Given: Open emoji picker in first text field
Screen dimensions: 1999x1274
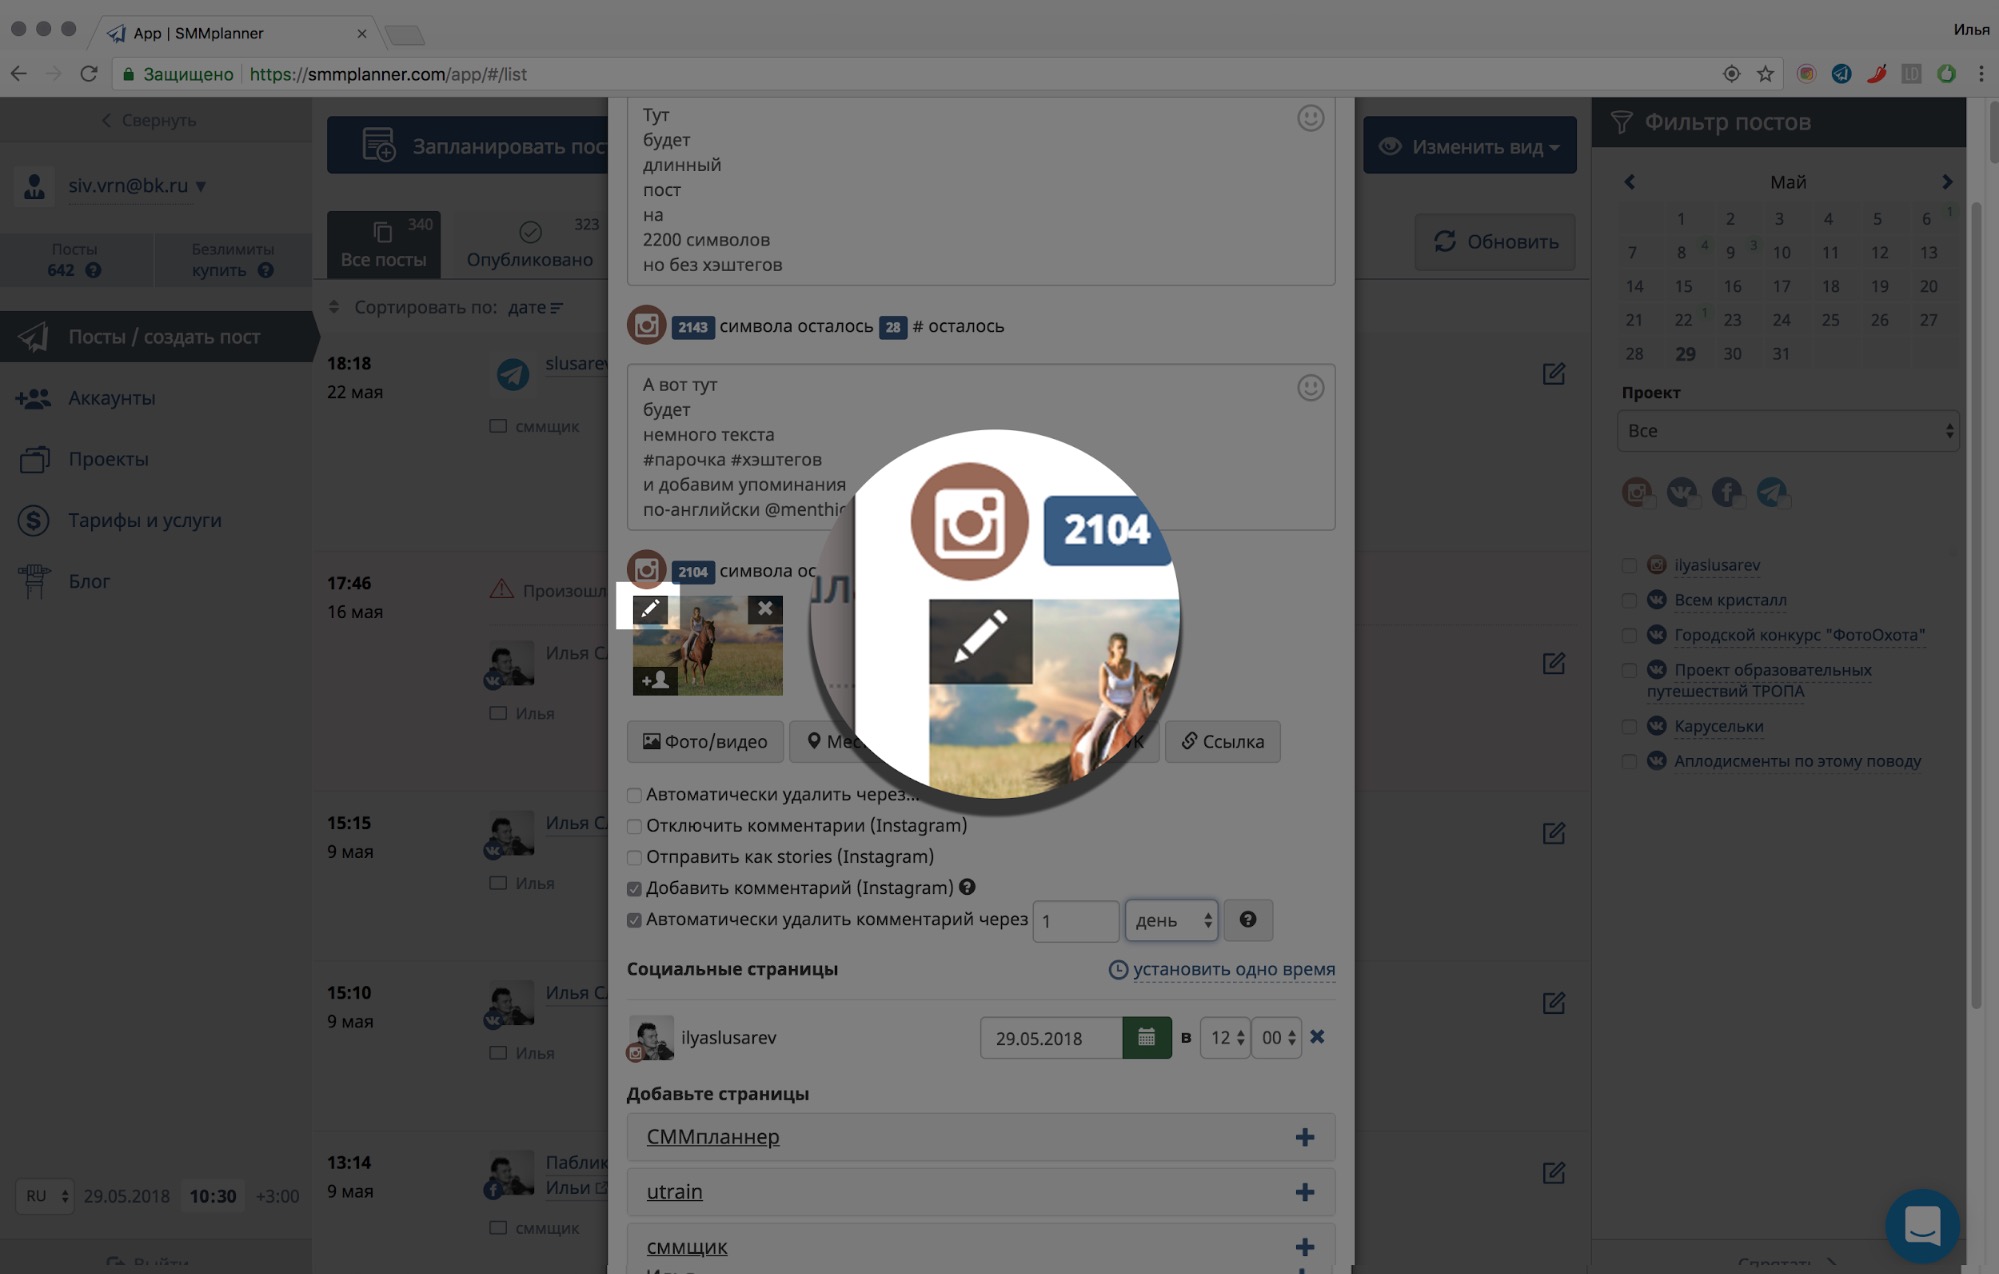Looking at the screenshot, I should (x=1310, y=118).
